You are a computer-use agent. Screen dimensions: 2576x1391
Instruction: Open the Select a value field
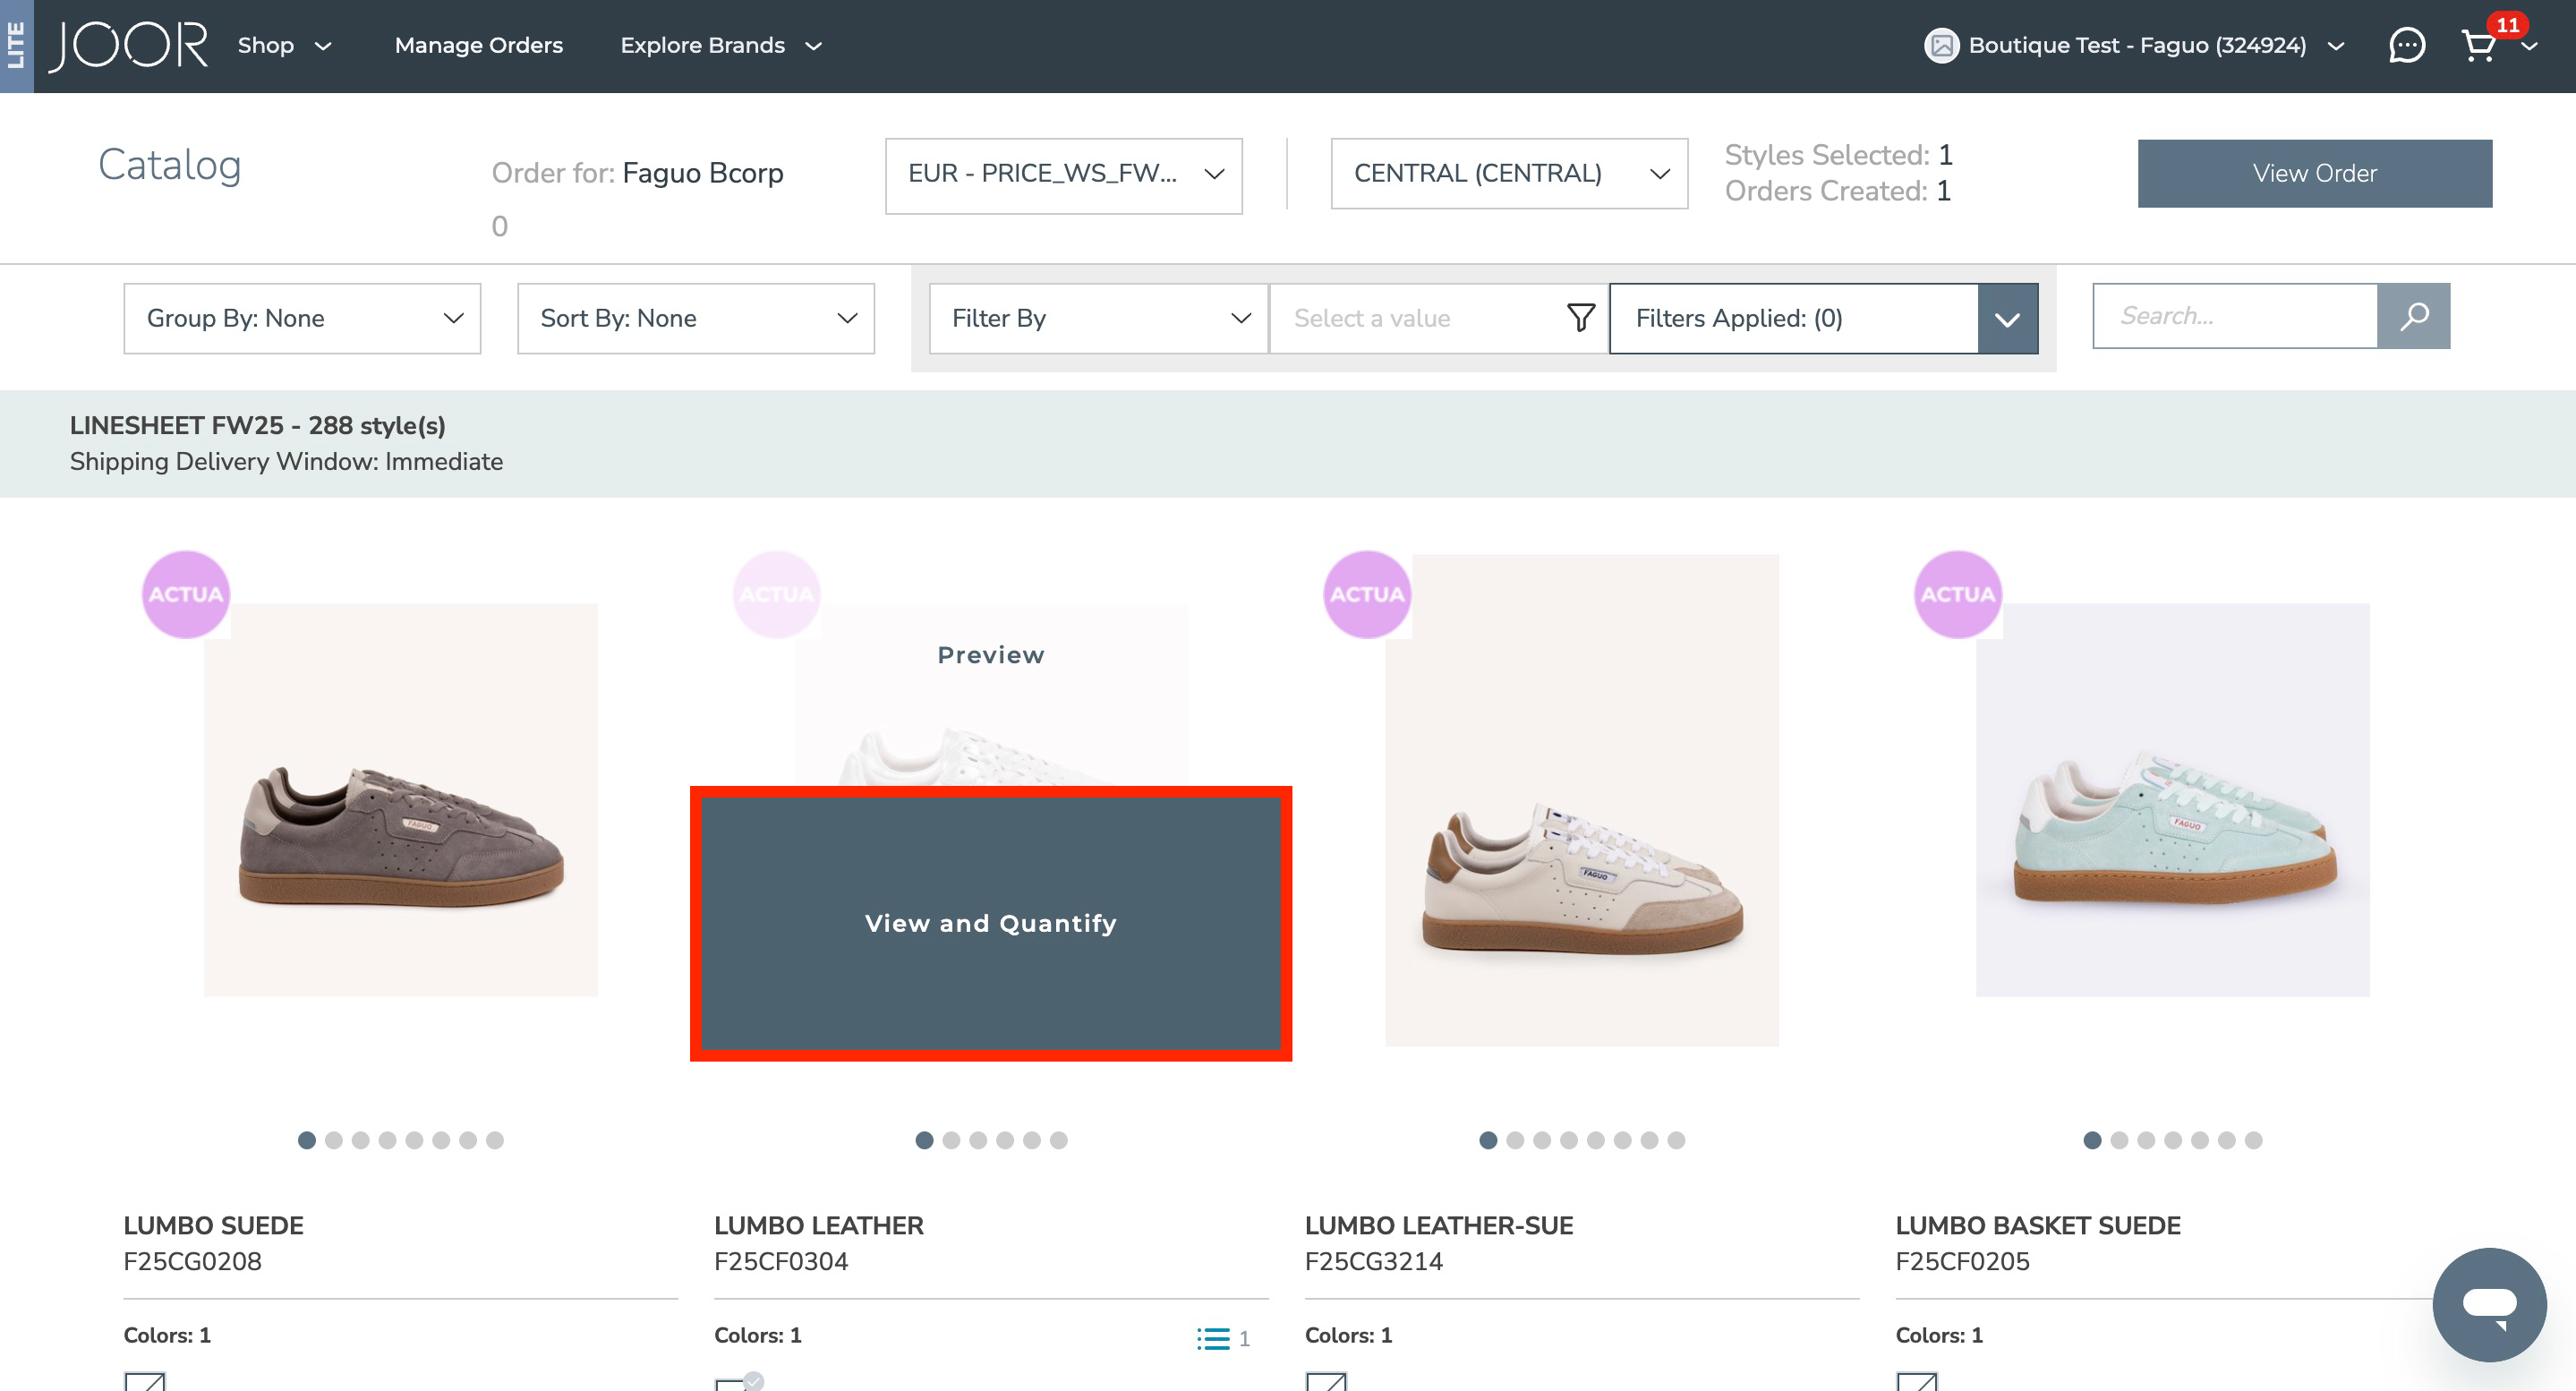pyautogui.click(x=1438, y=318)
